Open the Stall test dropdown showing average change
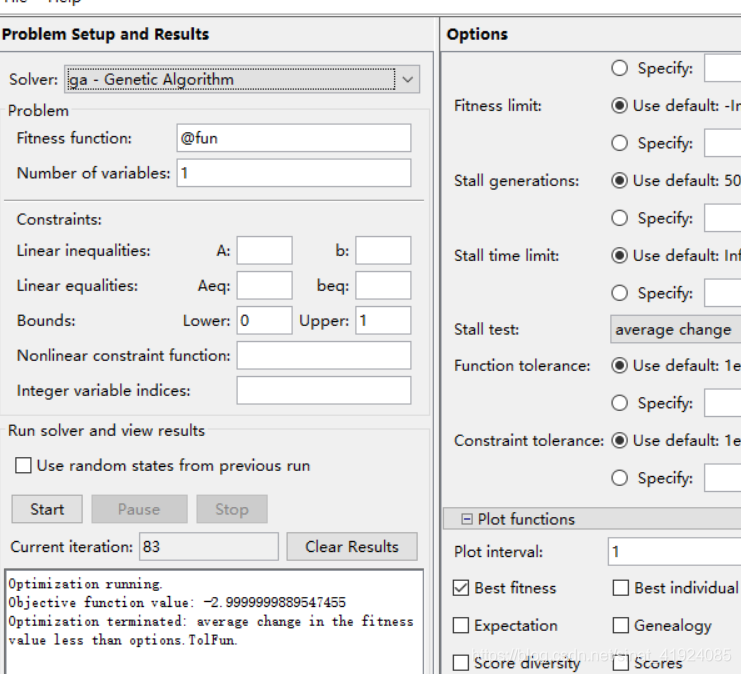 tap(676, 329)
